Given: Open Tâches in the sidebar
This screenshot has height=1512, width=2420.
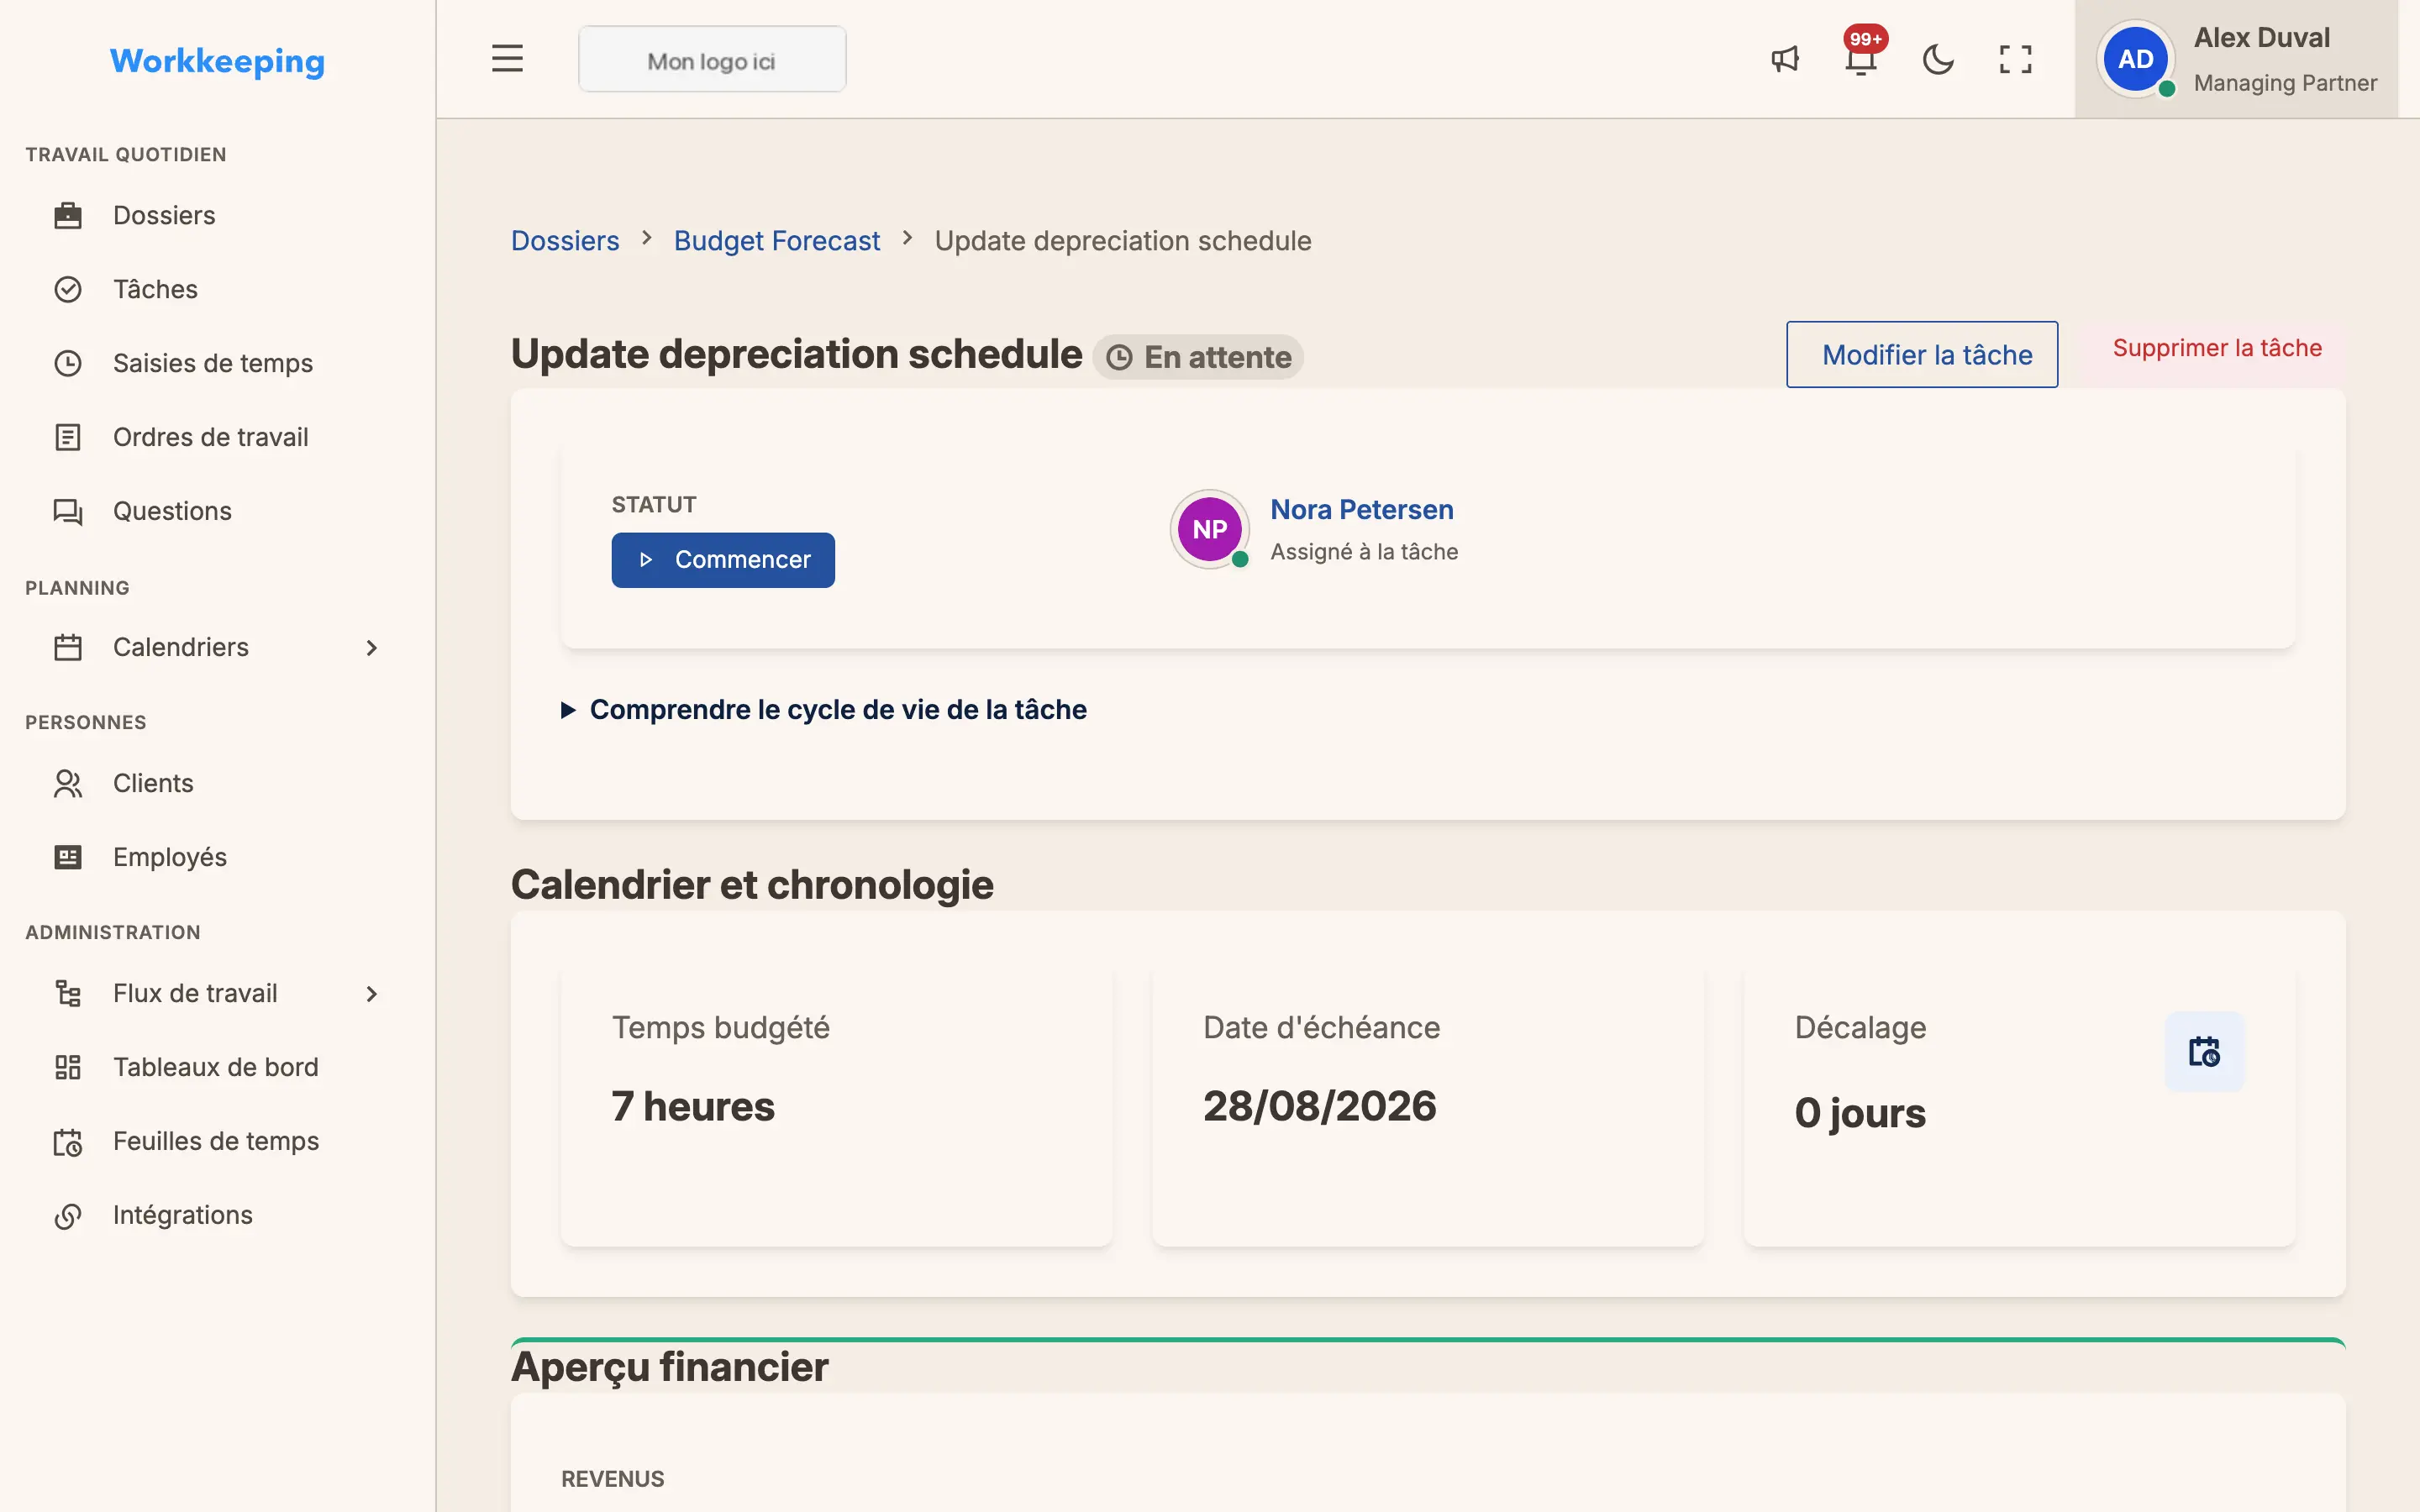Looking at the screenshot, I should pyautogui.click(x=218, y=289).
